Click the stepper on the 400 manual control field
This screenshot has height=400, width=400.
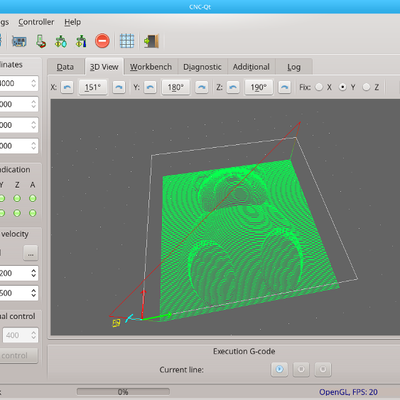click(33, 335)
